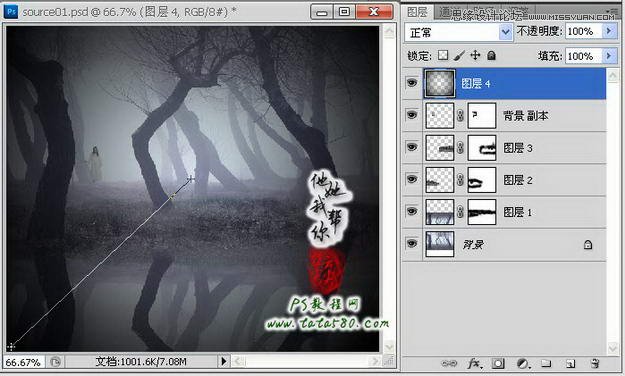Select the 背景 副本 layer thumbnail

(440, 116)
